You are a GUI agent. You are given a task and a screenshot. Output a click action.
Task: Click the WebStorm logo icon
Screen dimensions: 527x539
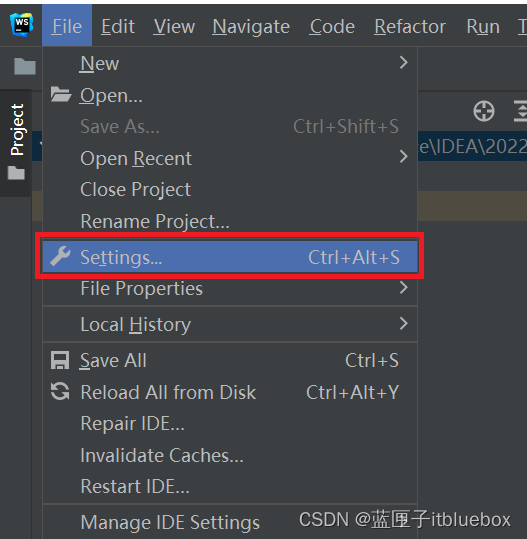[21, 25]
